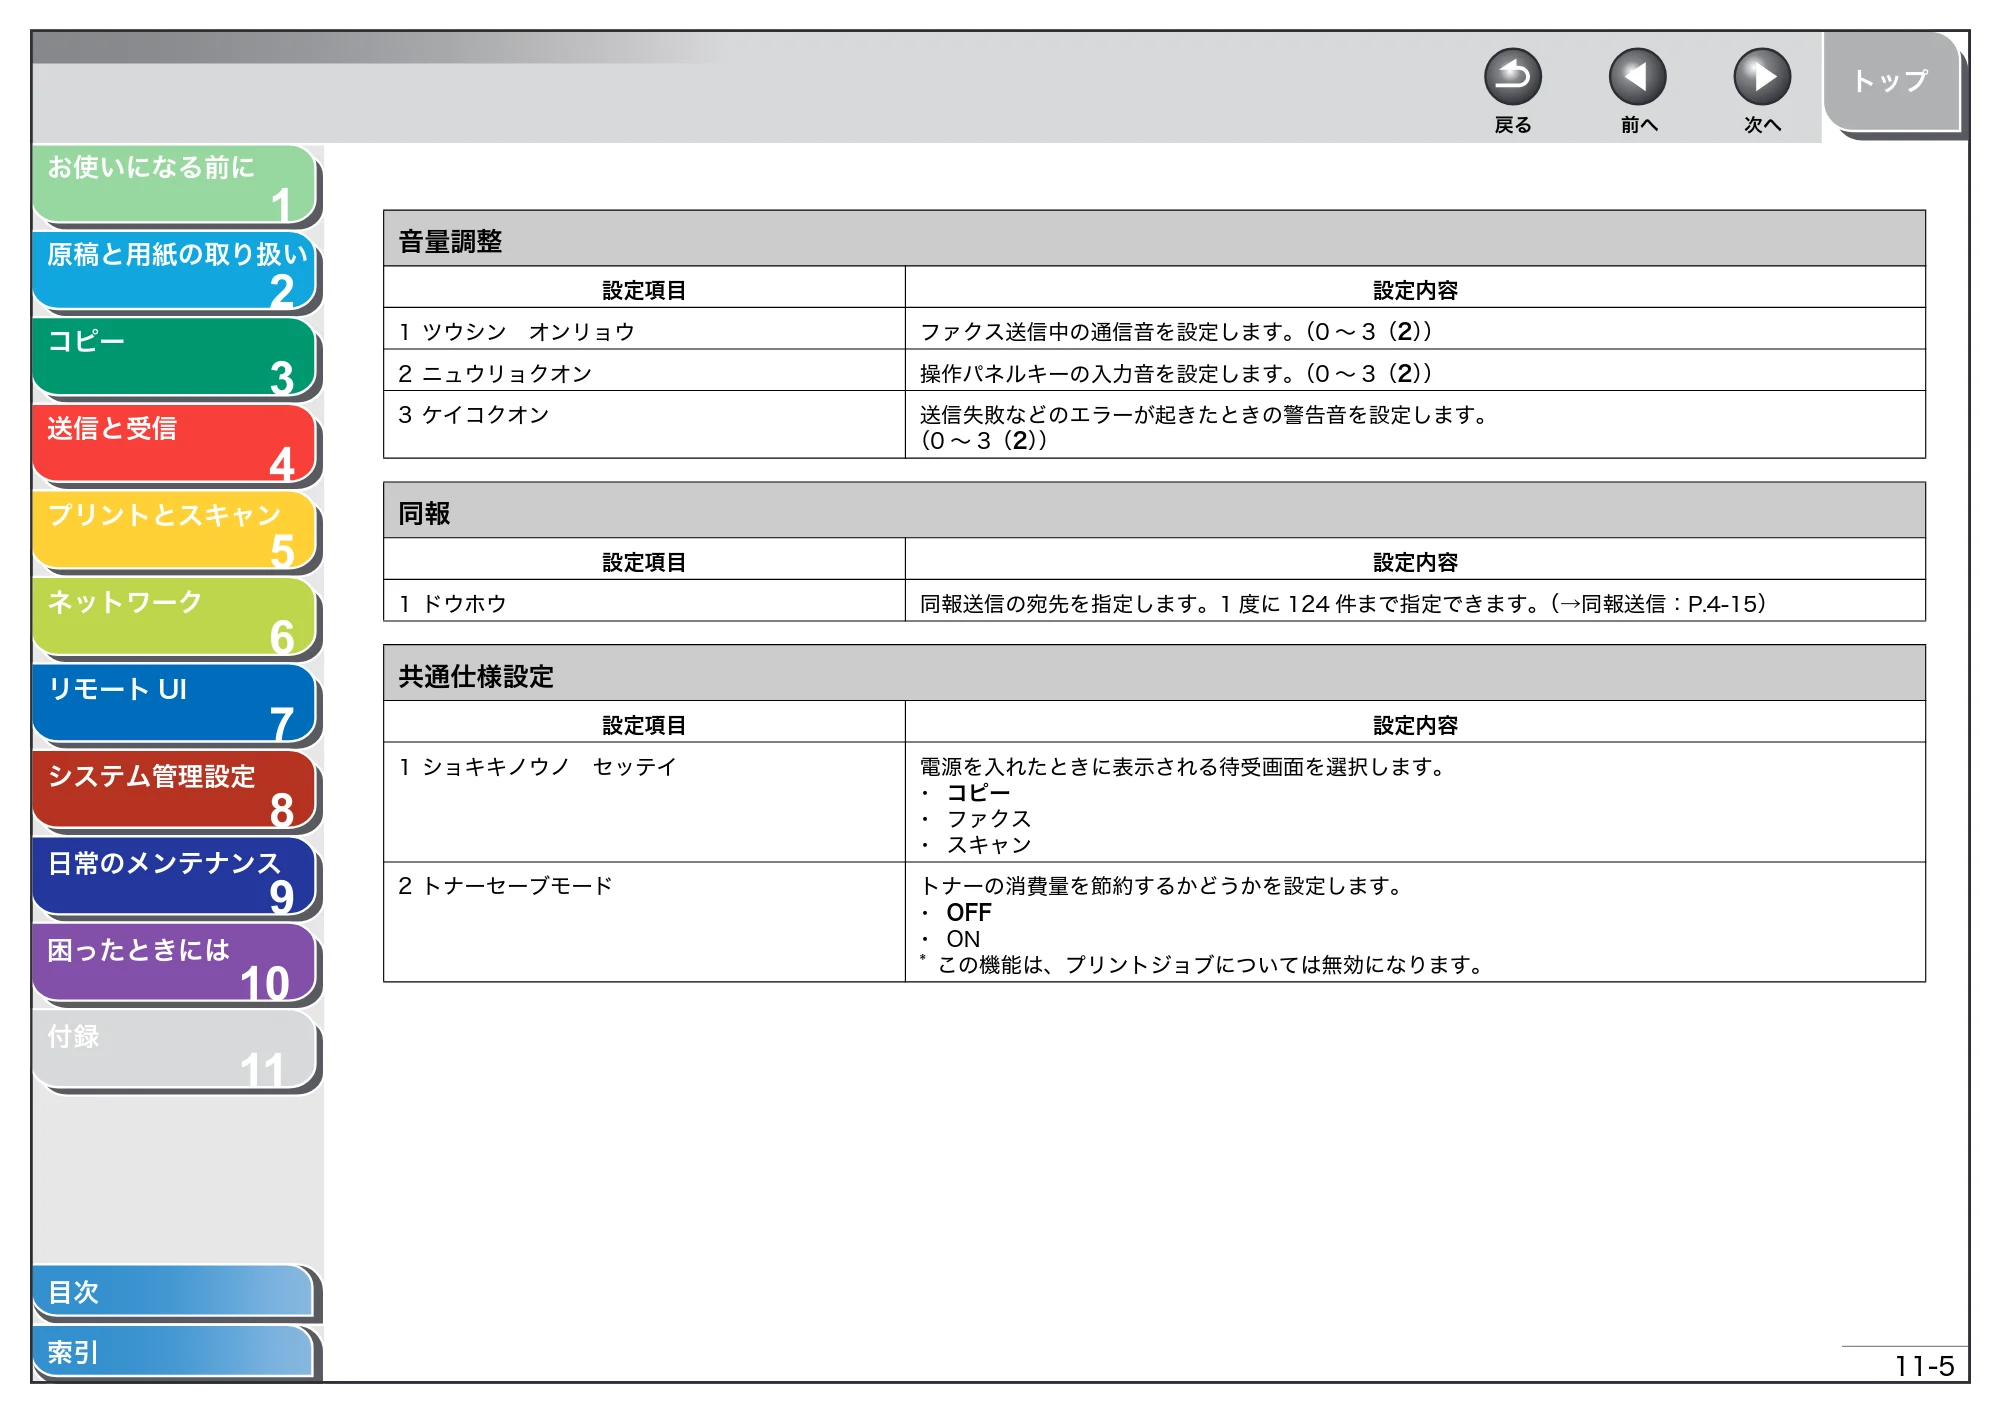Click the 操作パネルキーの入力音 description cell
This screenshot has height=1414, width=2000.
1415,370
